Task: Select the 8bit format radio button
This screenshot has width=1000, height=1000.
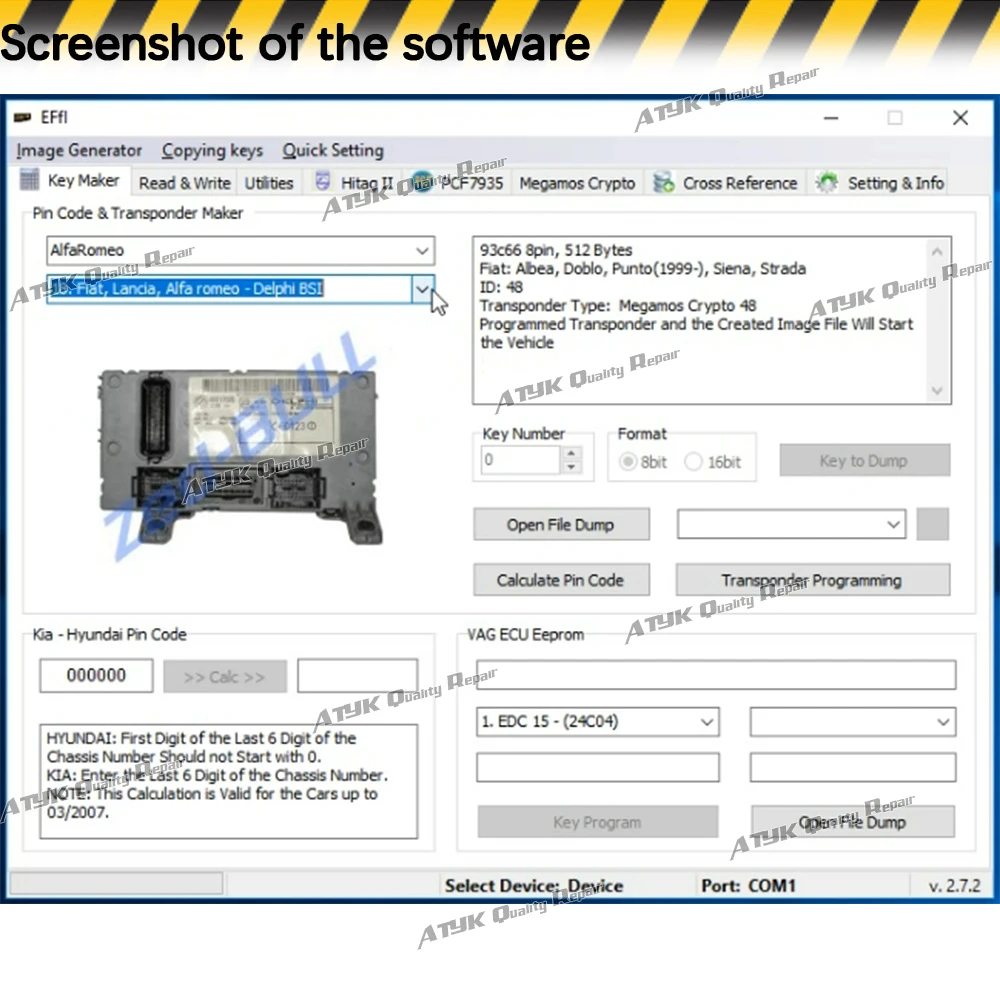Action: (628, 461)
